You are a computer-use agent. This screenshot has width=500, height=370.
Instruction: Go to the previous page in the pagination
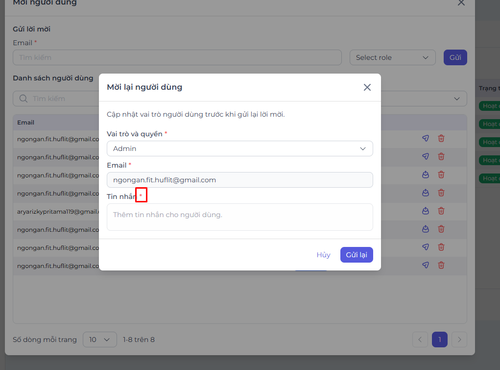click(420, 340)
